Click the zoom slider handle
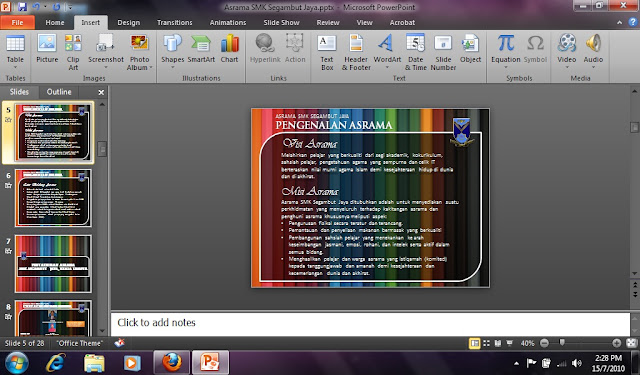This screenshot has width=640, height=375. (562, 343)
